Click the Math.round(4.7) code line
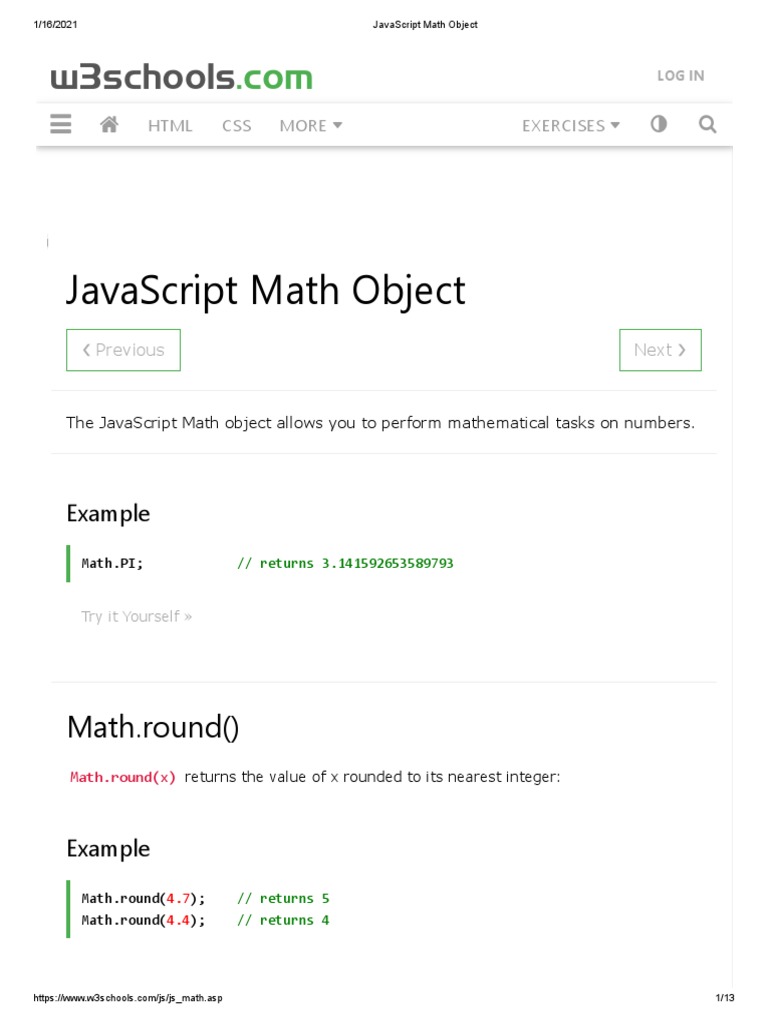The width and height of the screenshot is (768, 1024). [x=143, y=898]
